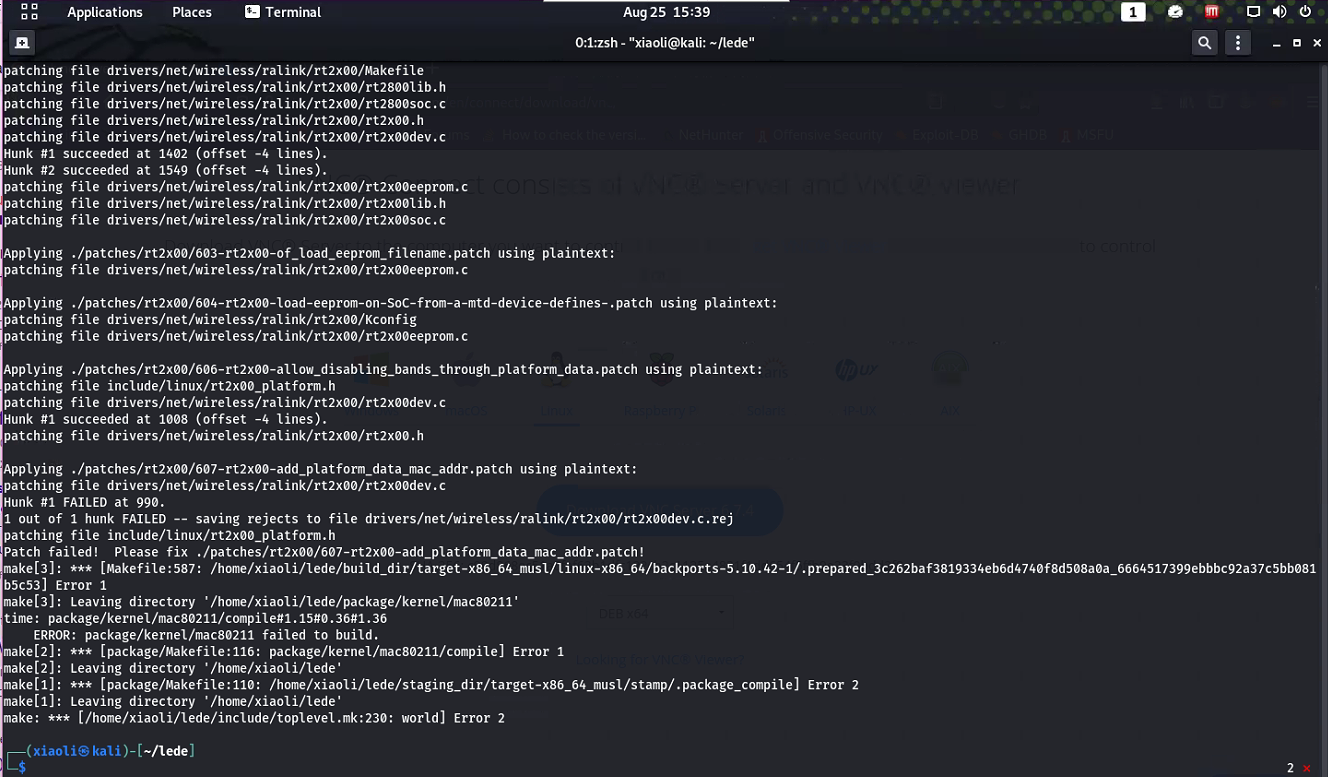Open the power menu icon
Screen dimensions: 1328x777
point(1306,11)
